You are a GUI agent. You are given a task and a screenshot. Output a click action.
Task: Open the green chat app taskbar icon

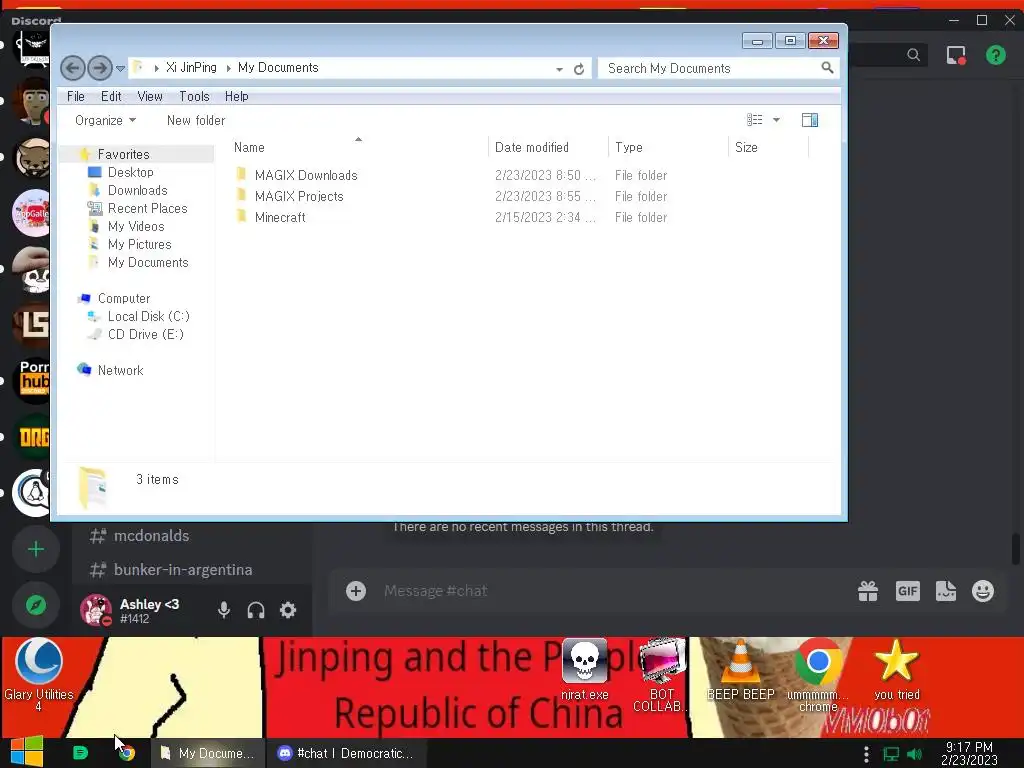(x=80, y=753)
